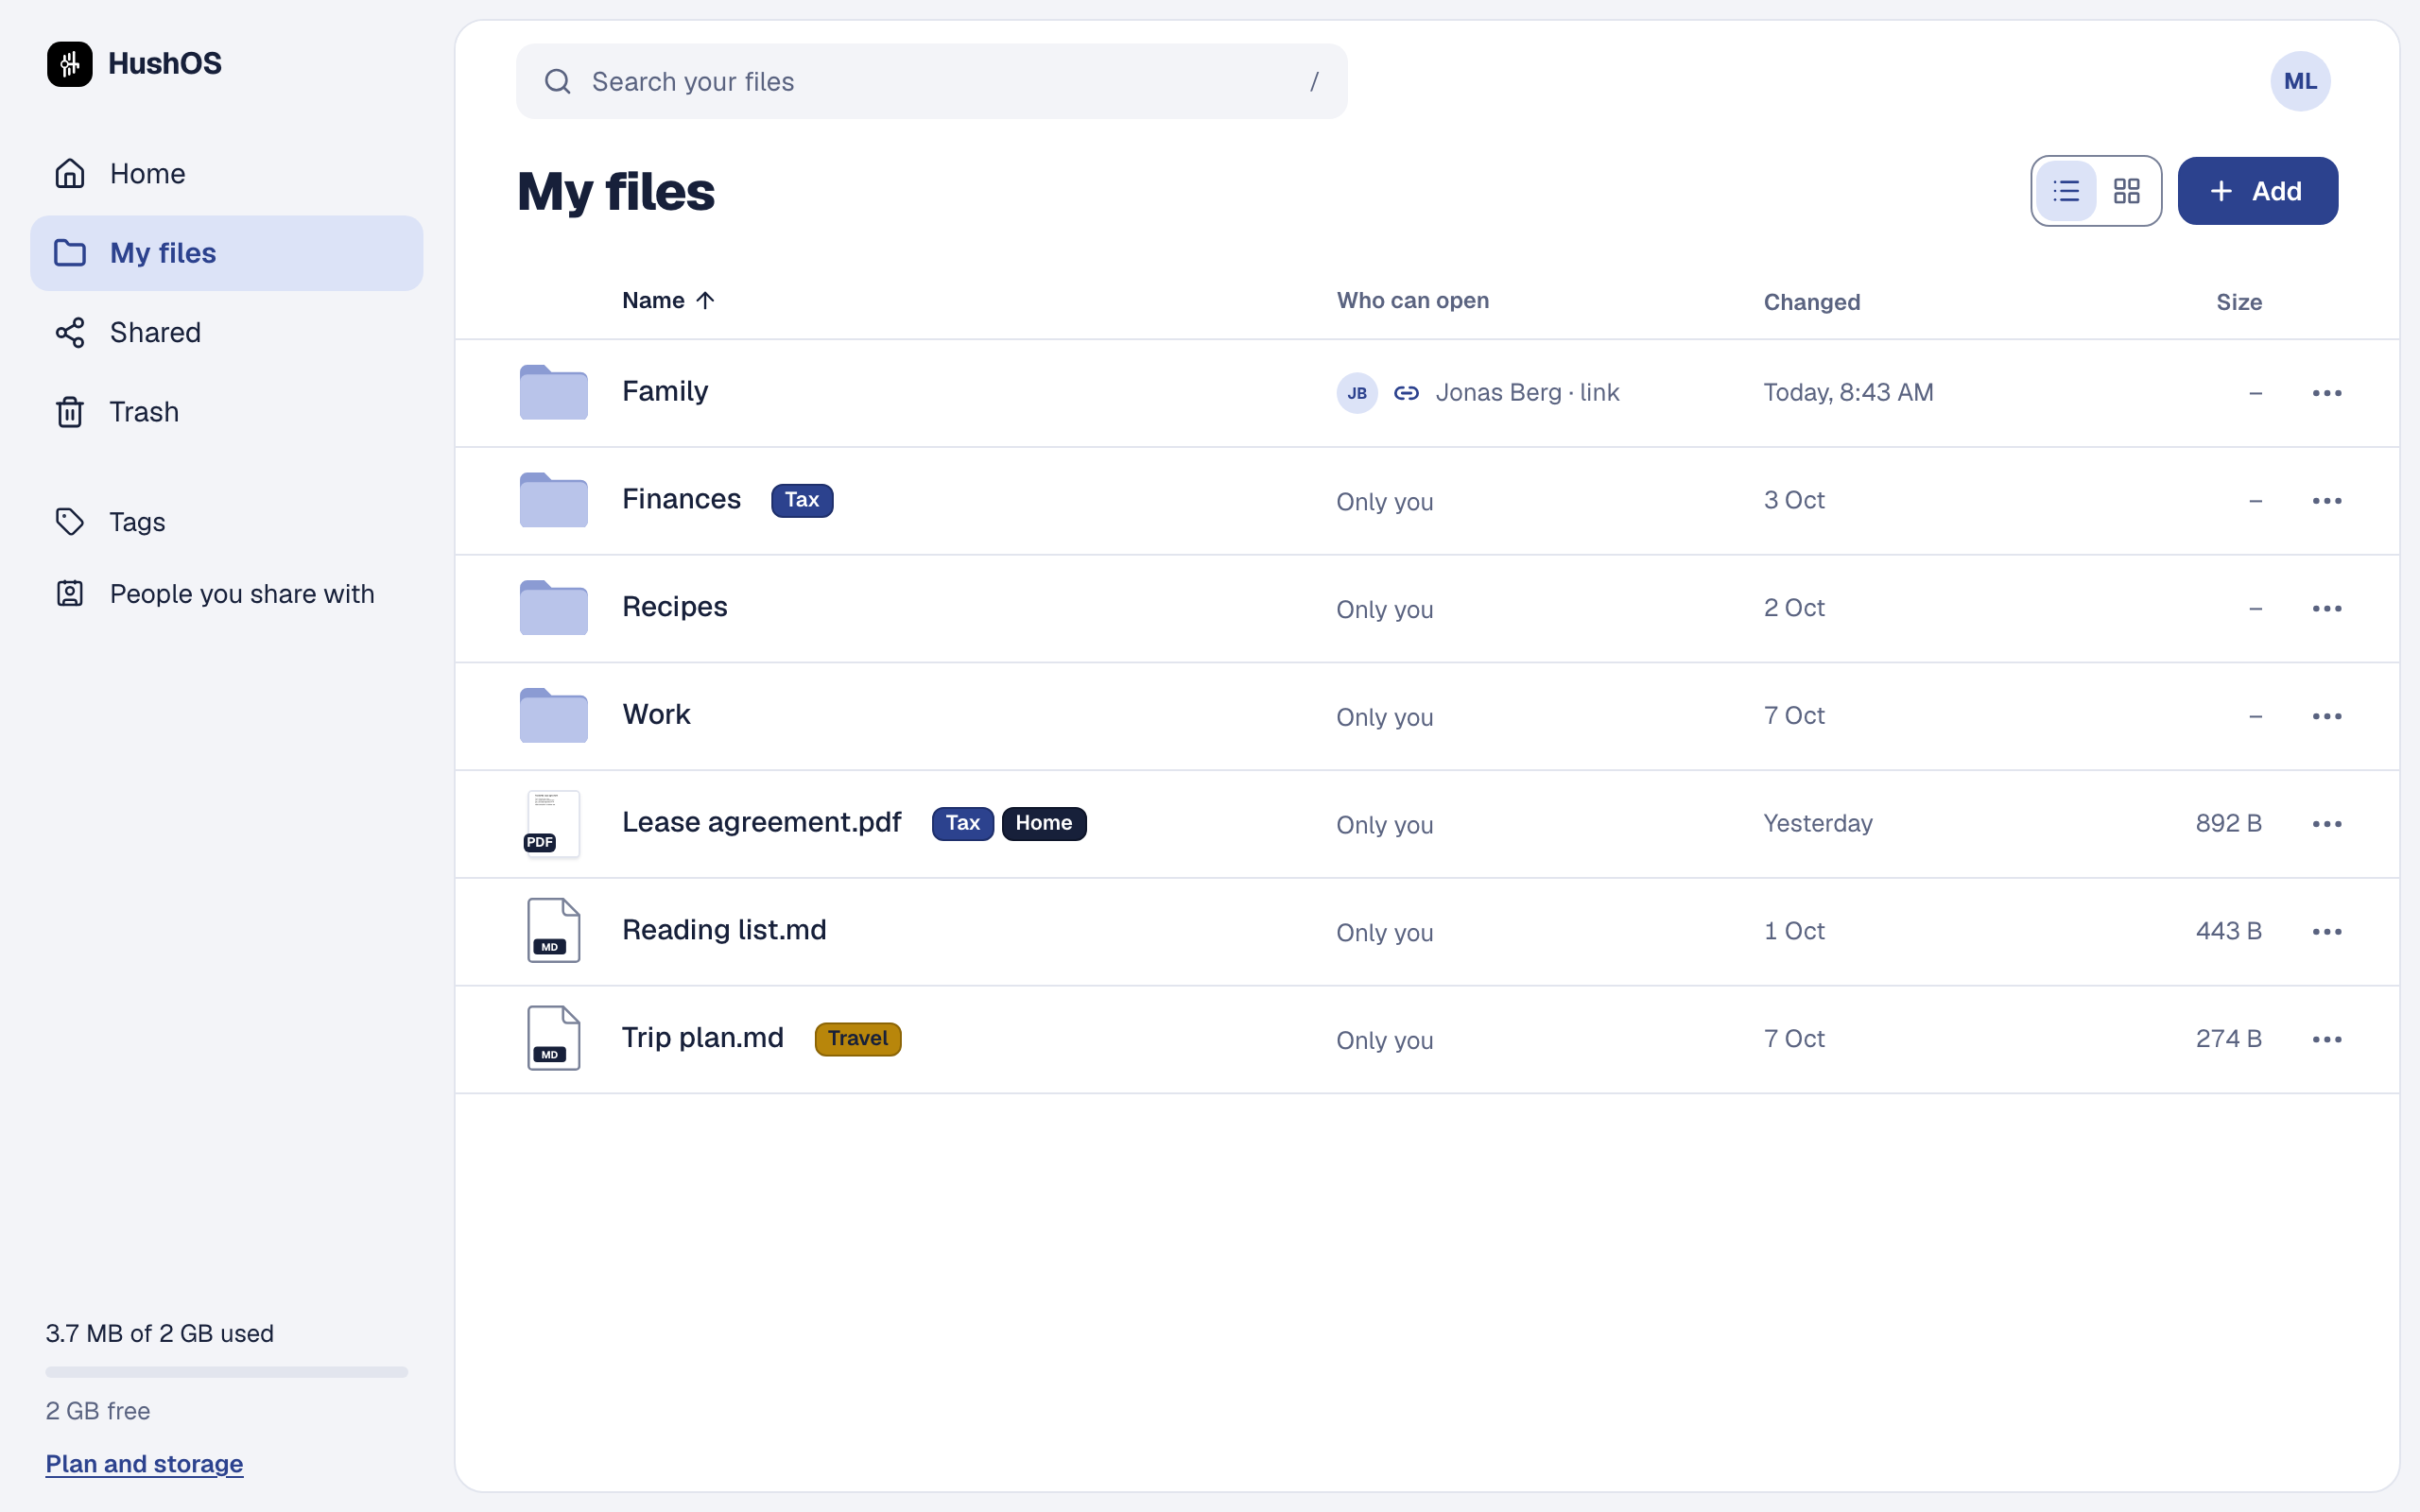Open more options for Trip plan.md
This screenshot has height=1512, width=2420.
click(2327, 1040)
